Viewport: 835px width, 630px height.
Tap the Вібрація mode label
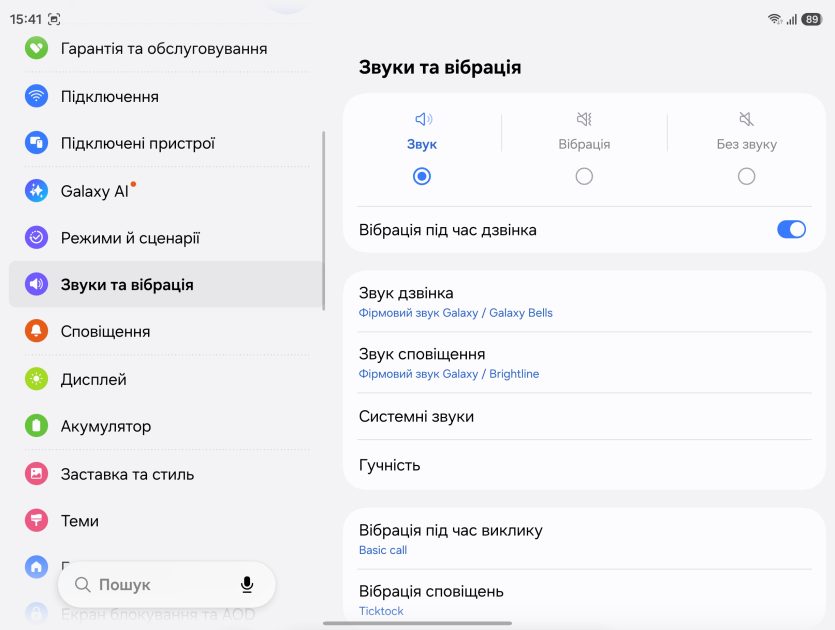point(584,144)
